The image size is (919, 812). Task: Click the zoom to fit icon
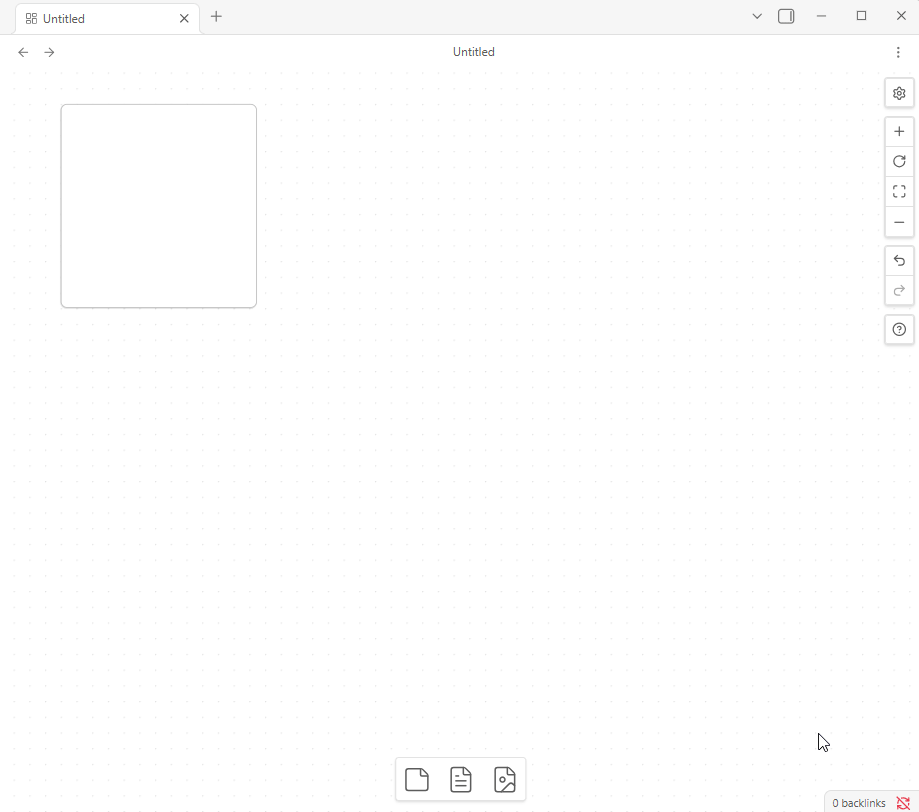[x=899, y=192]
